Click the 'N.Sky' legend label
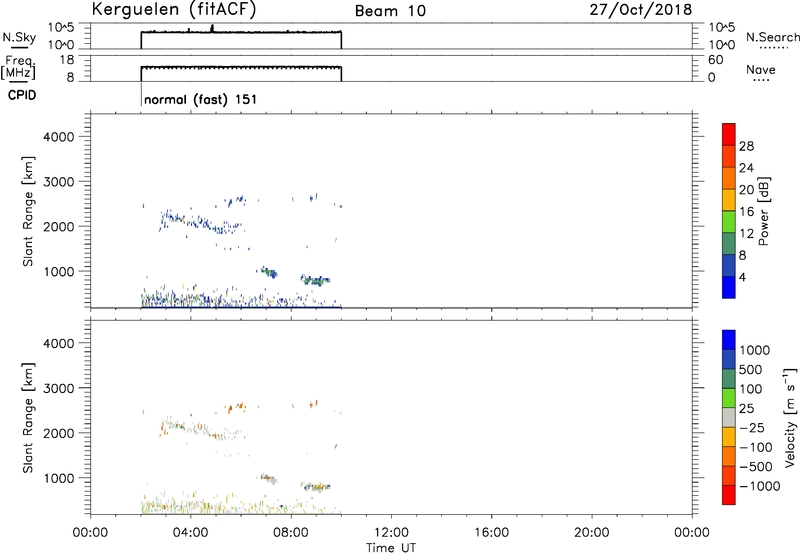Viewport: 800px width, 554px height. click(x=19, y=37)
